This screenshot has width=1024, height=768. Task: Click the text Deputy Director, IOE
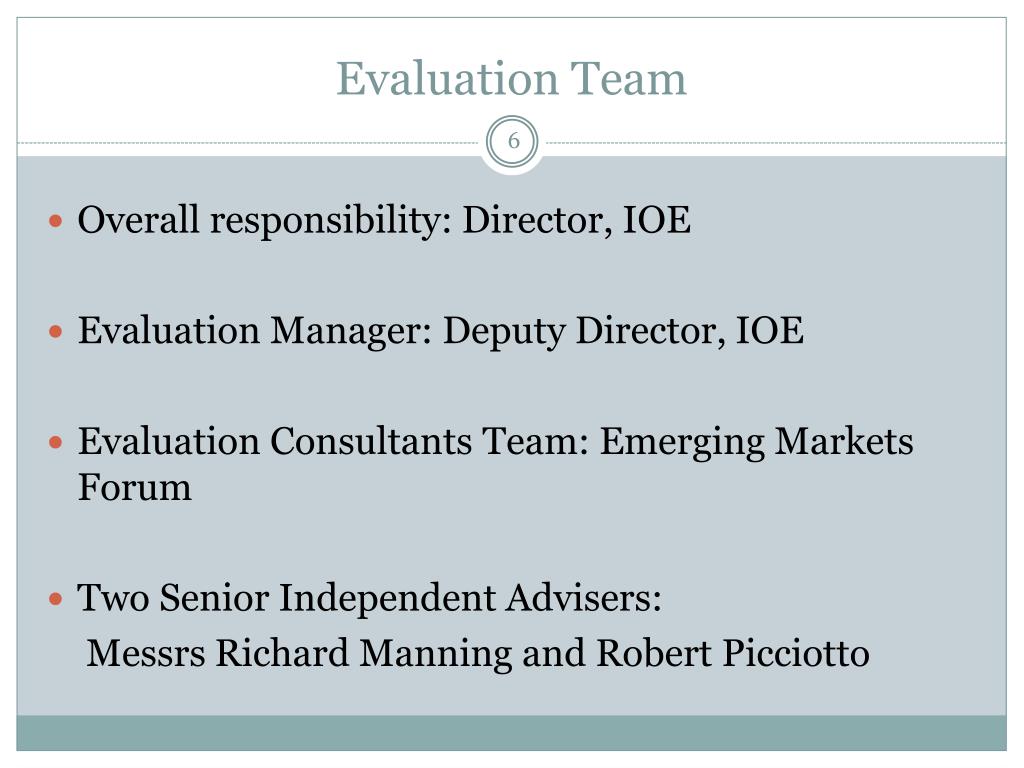[x=624, y=332]
